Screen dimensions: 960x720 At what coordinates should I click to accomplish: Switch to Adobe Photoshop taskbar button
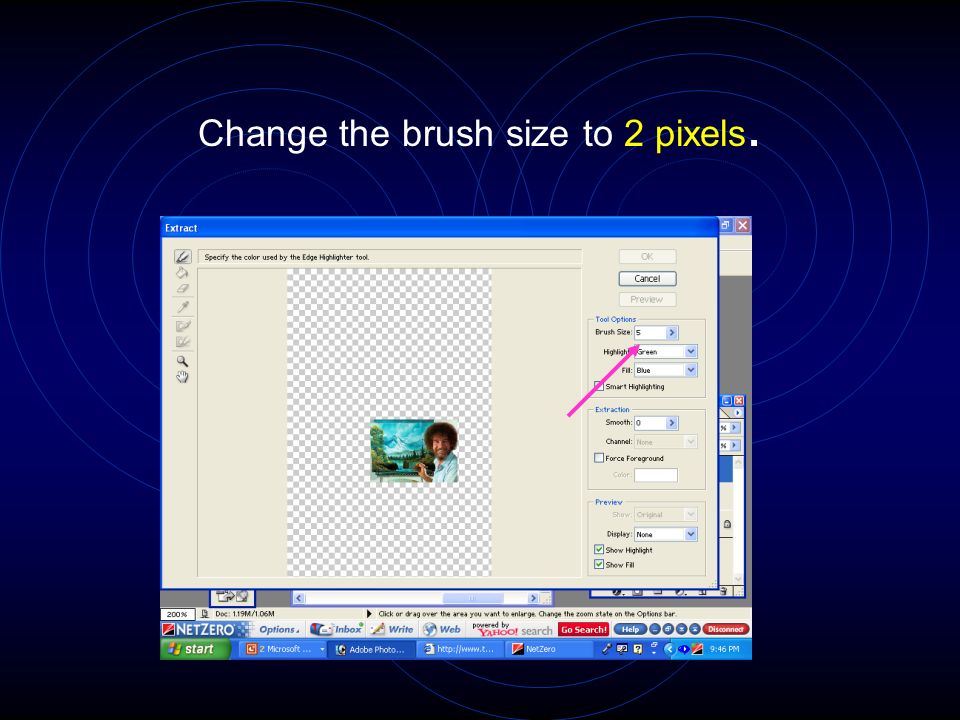coord(372,649)
